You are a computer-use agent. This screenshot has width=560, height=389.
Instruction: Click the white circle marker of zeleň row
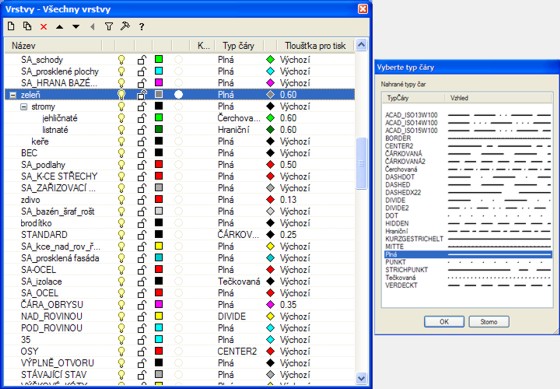click(x=179, y=95)
